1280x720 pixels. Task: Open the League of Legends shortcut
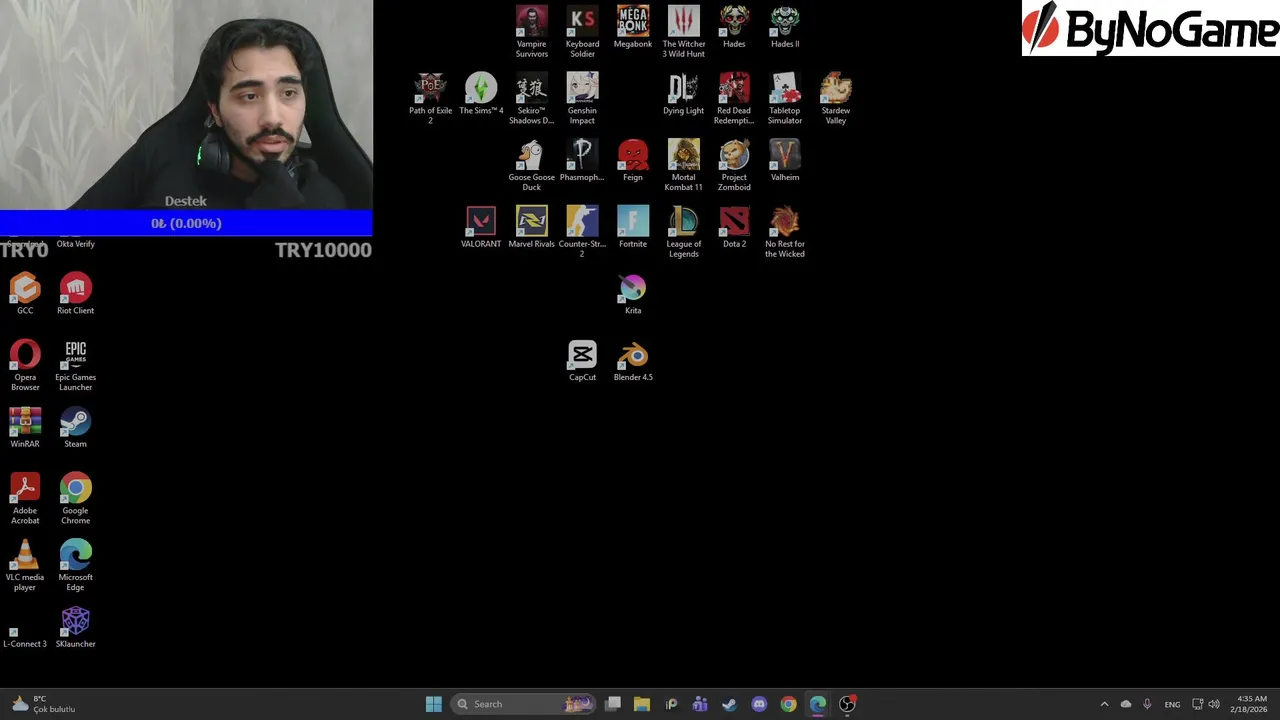tap(684, 231)
